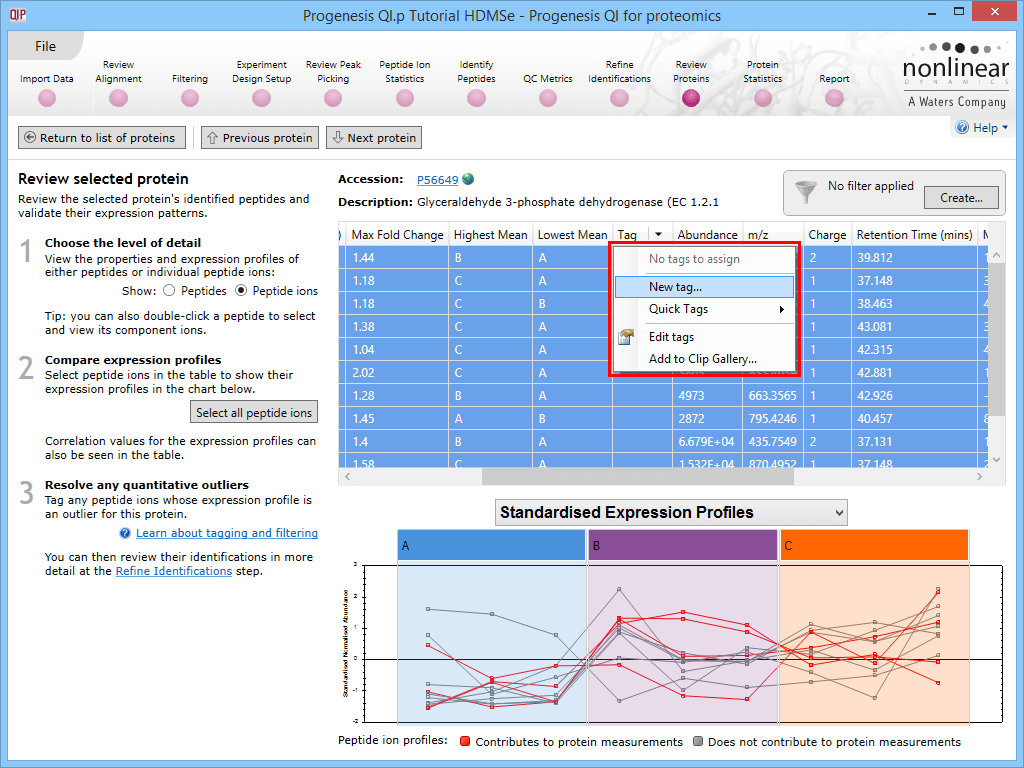Click the filter funnel icon
The image size is (1024, 768).
point(806,193)
